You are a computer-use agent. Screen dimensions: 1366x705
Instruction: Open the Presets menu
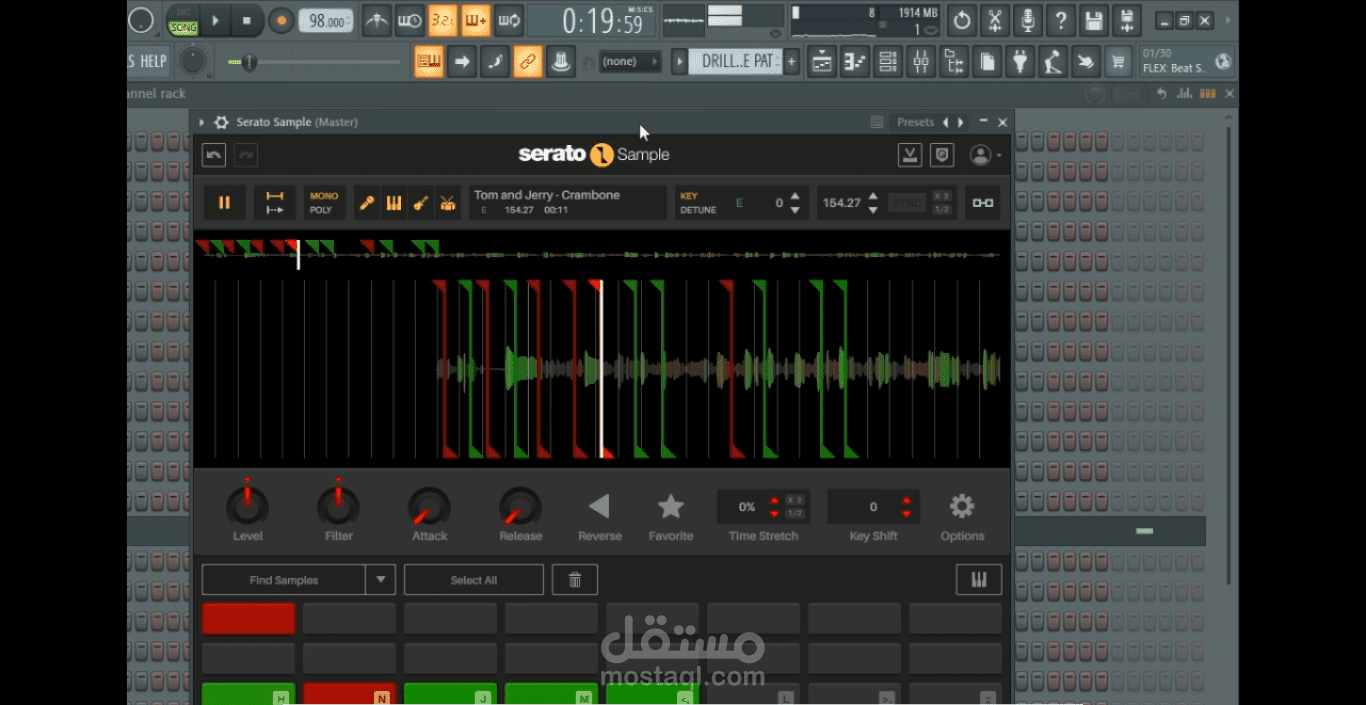pos(915,122)
